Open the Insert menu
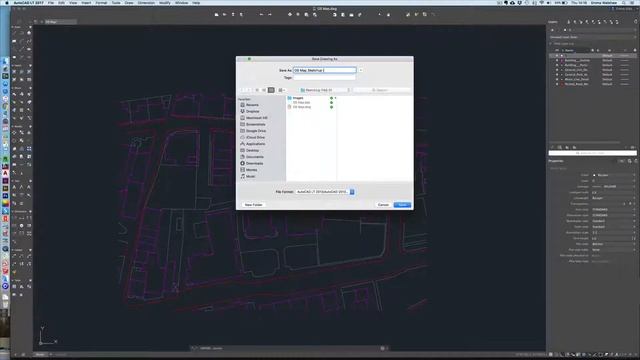Viewport: 640px width, 360px height. pos(86,3)
